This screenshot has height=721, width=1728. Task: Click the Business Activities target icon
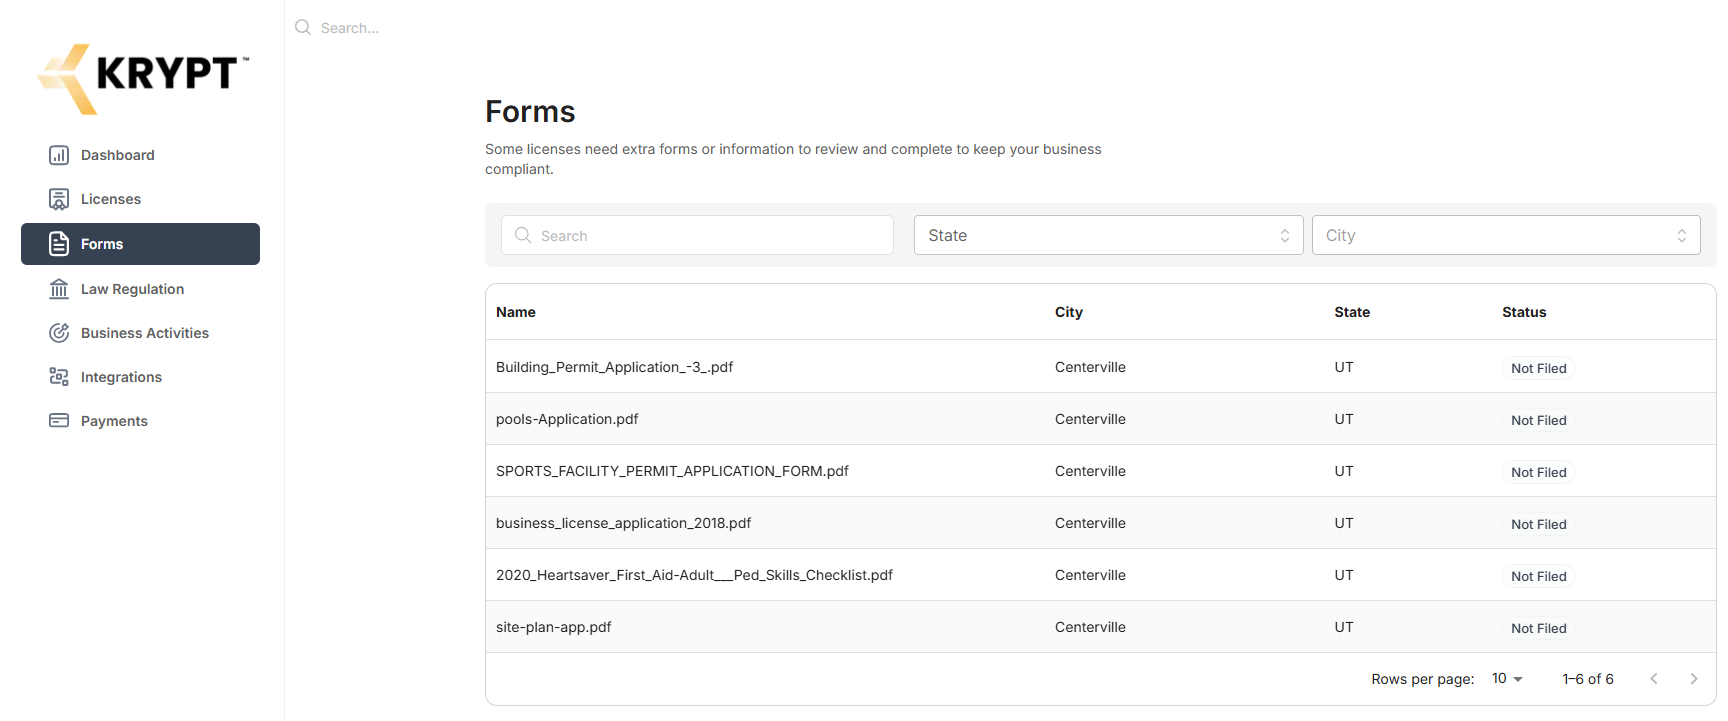[x=59, y=333]
